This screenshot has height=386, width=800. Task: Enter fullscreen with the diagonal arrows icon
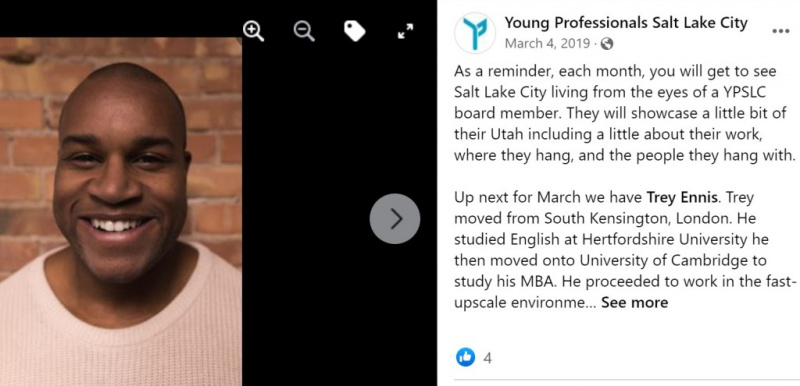405,32
